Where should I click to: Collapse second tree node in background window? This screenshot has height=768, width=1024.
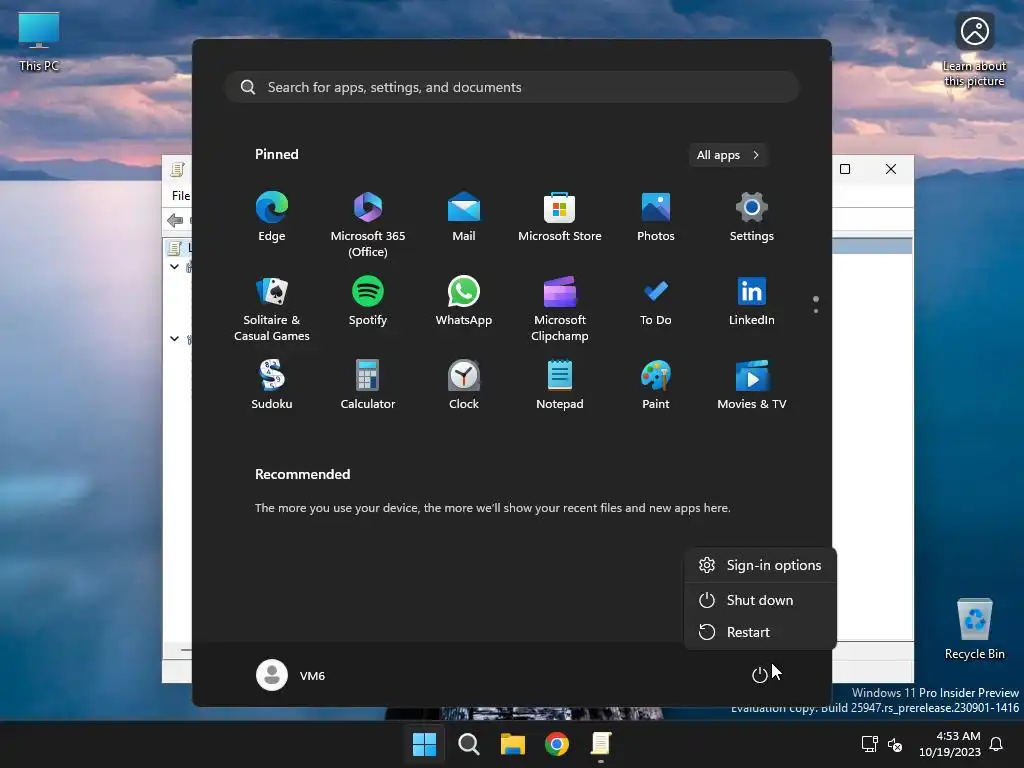pos(174,338)
